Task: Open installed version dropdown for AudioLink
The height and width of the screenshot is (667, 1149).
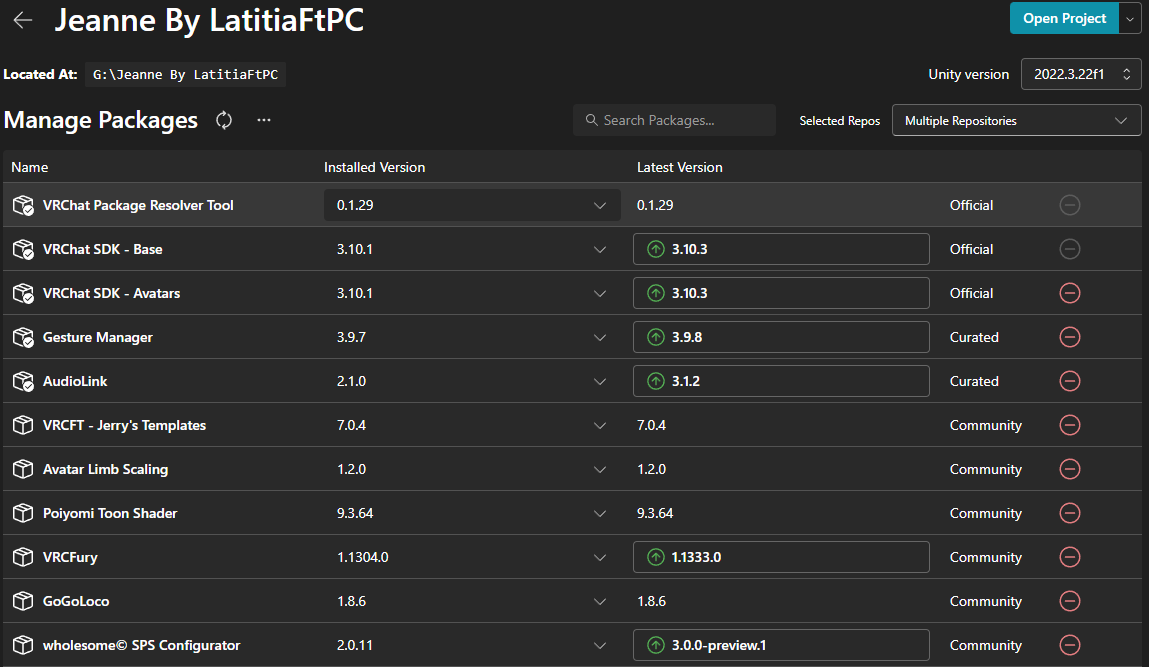Action: pos(472,381)
